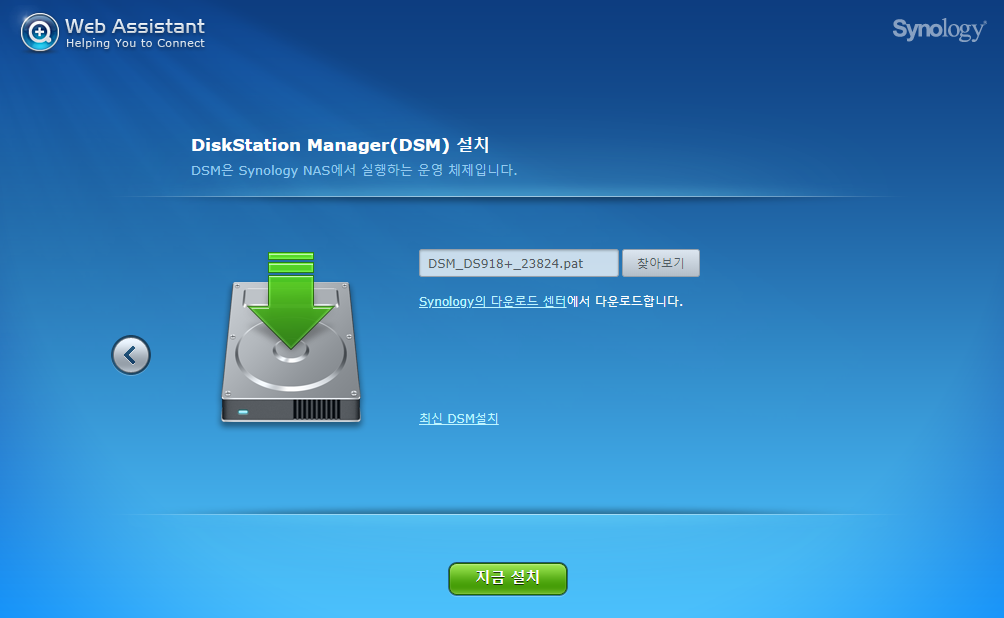Image resolution: width=1004 pixels, height=618 pixels.
Task: Click the DiskStation Manager(DSM) 설치 heading
Action: point(340,145)
